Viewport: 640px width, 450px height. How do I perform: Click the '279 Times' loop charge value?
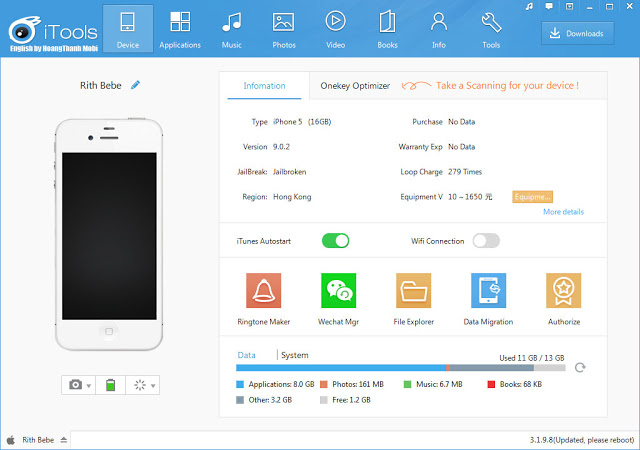point(465,172)
